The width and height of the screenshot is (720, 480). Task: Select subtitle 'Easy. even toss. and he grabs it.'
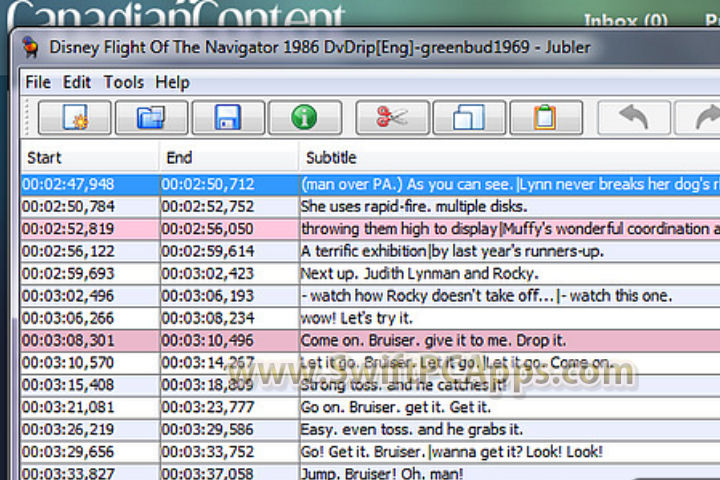(x=412, y=429)
